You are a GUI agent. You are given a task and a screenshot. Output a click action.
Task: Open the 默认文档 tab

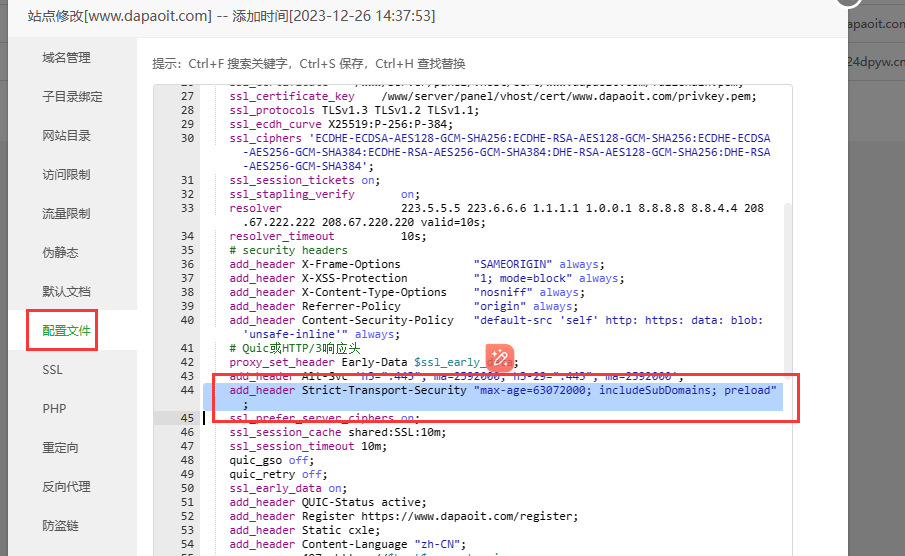66,292
